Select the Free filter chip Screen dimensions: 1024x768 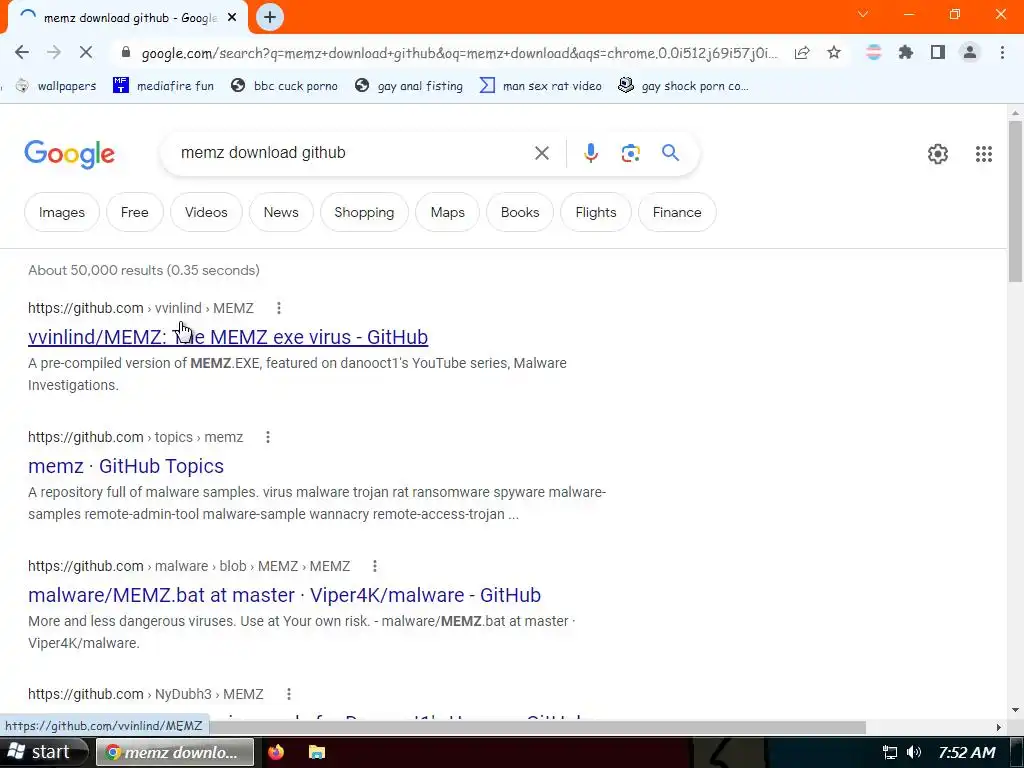click(135, 212)
